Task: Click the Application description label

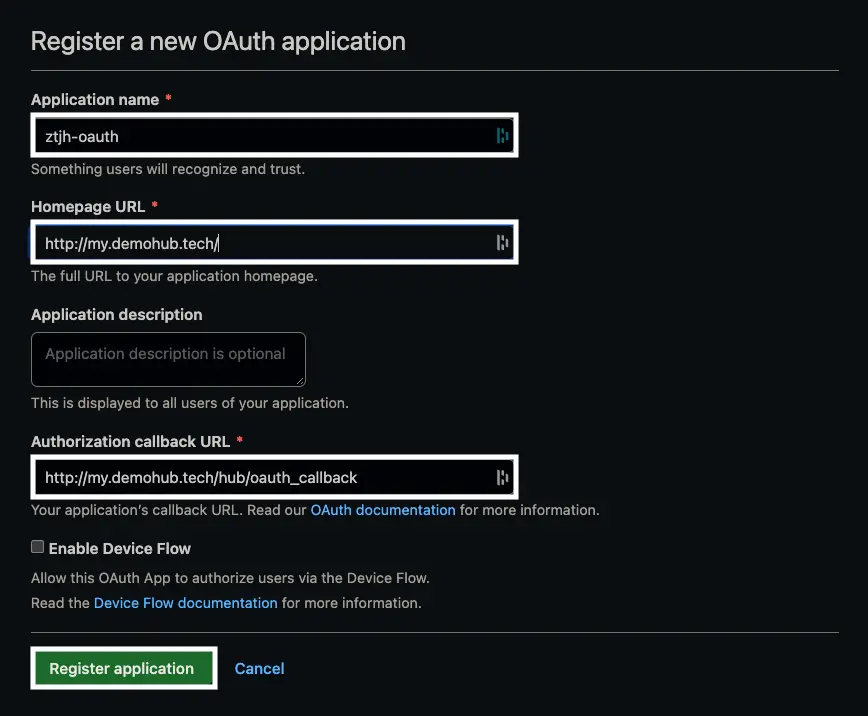Action: click(117, 315)
